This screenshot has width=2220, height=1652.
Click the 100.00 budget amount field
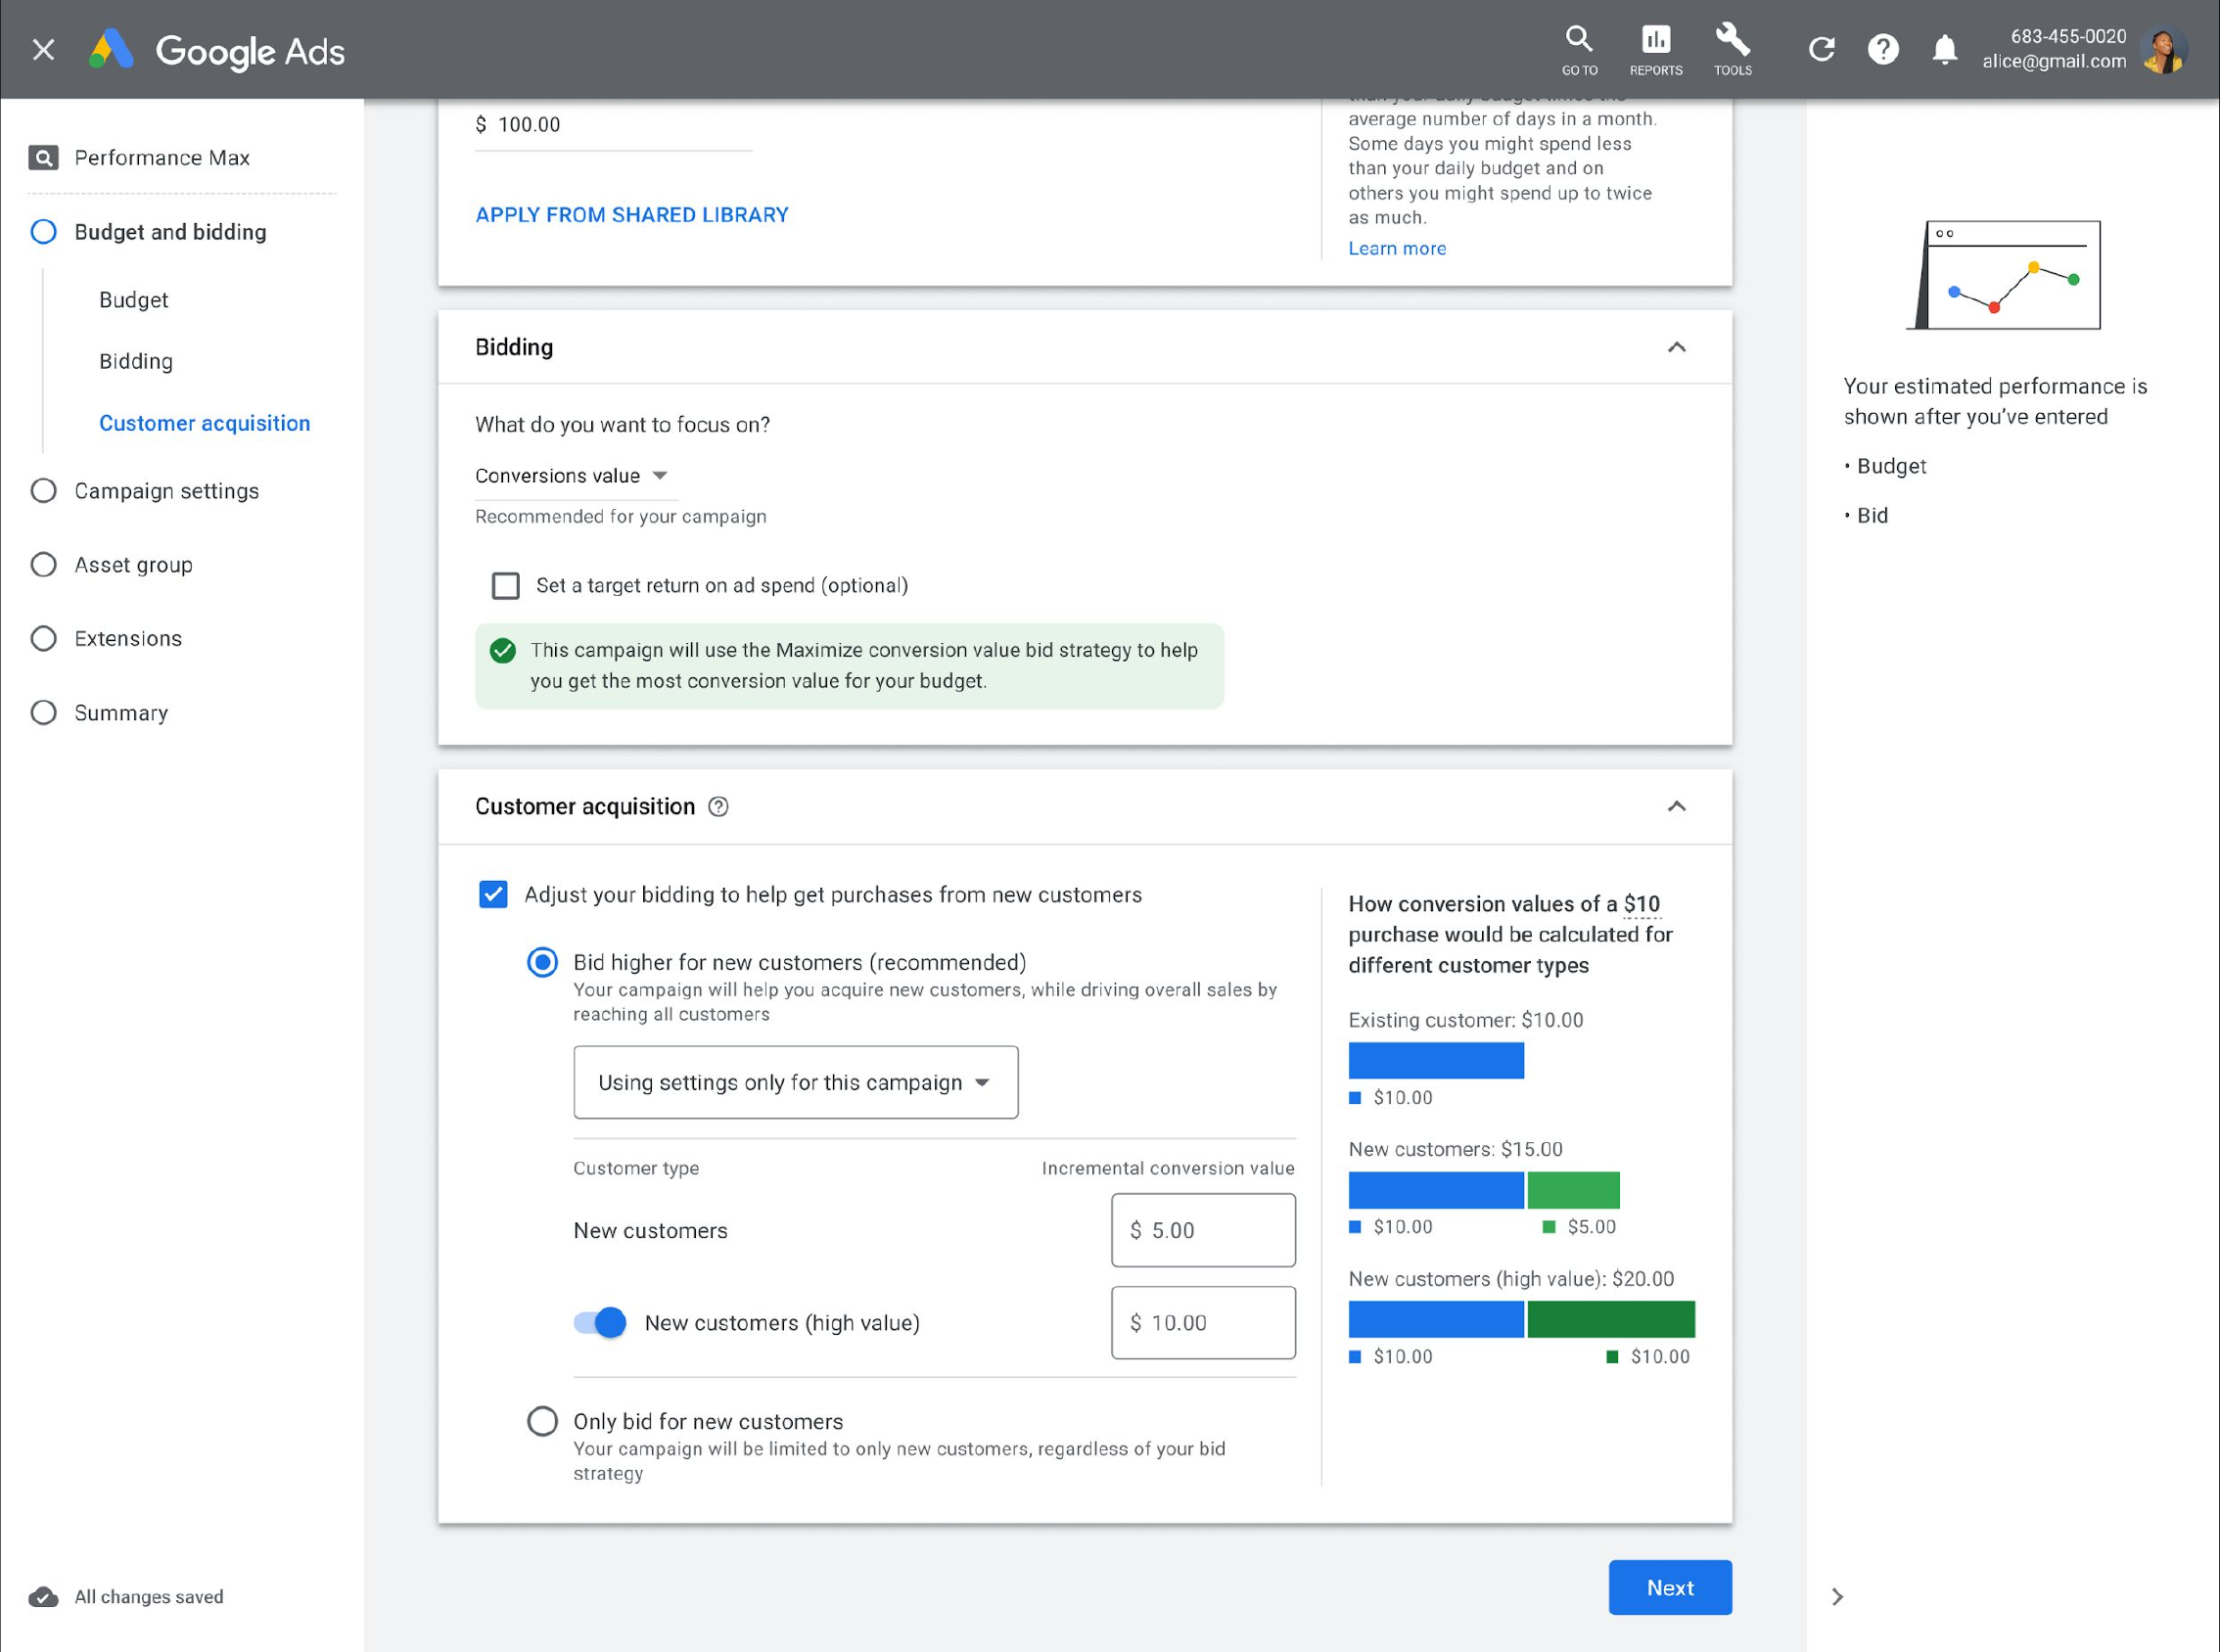(x=613, y=125)
